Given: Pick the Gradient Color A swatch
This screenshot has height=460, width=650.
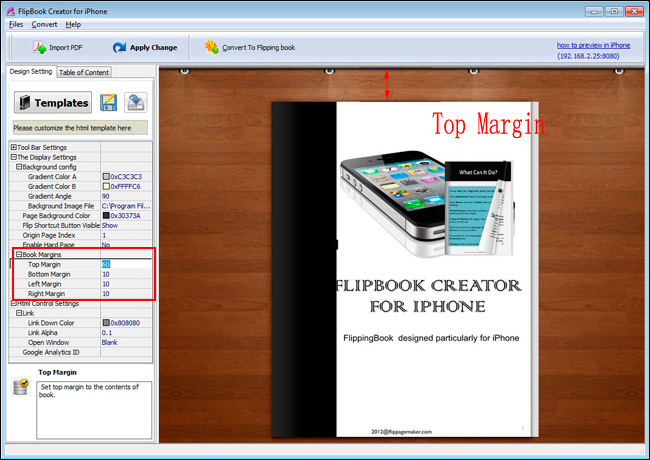Looking at the screenshot, I should point(106,177).
